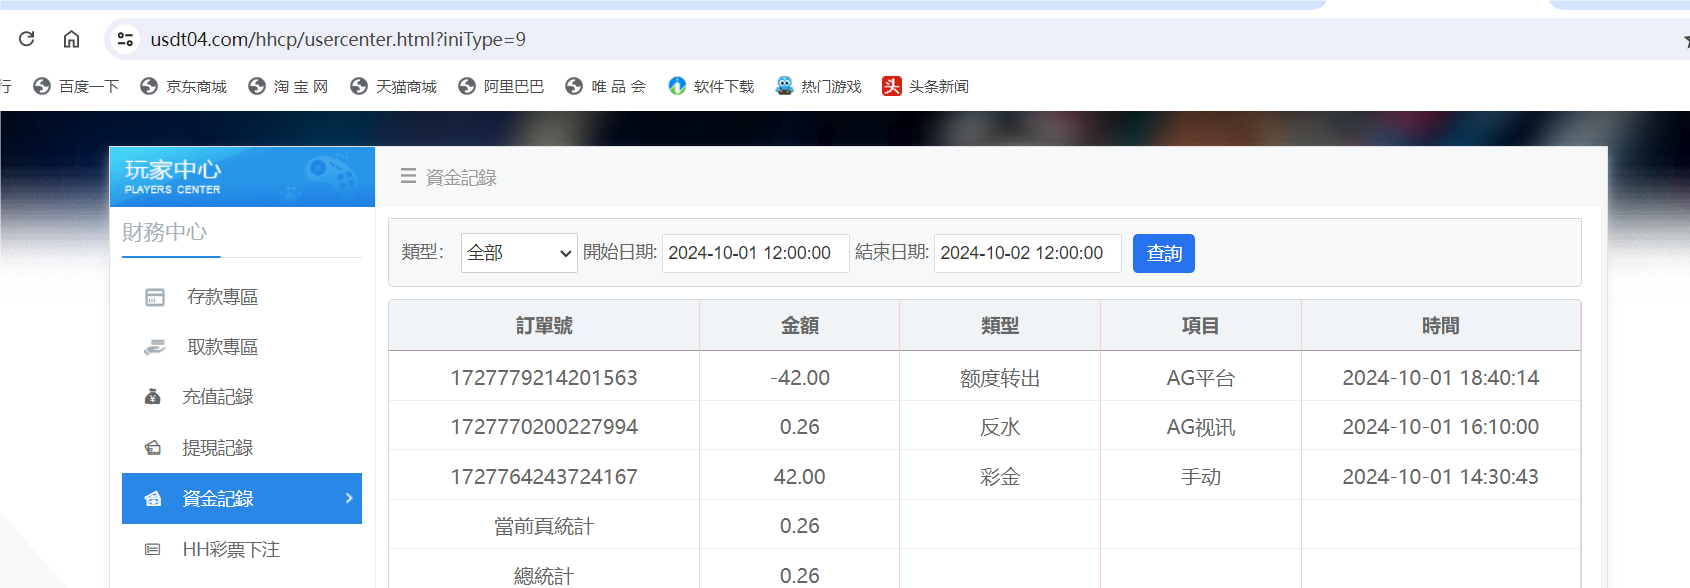Open the 京东商城 bookmark
The height and width of the screenshot is (588, 1690).
click(184, 87)
